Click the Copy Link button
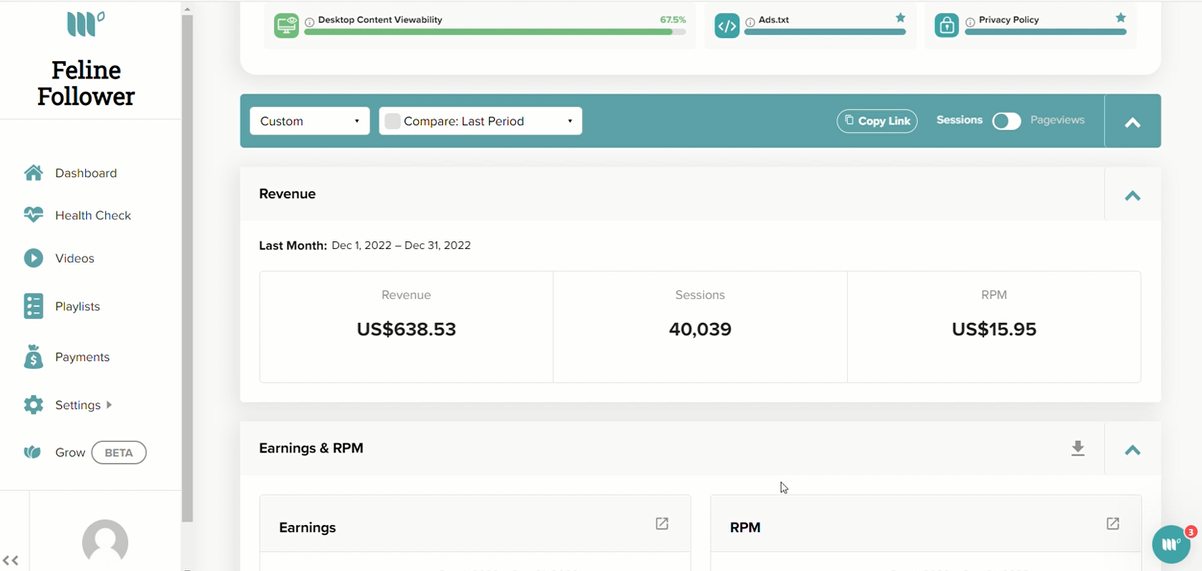The image size is (1202, 571). (x=877, y=121)
